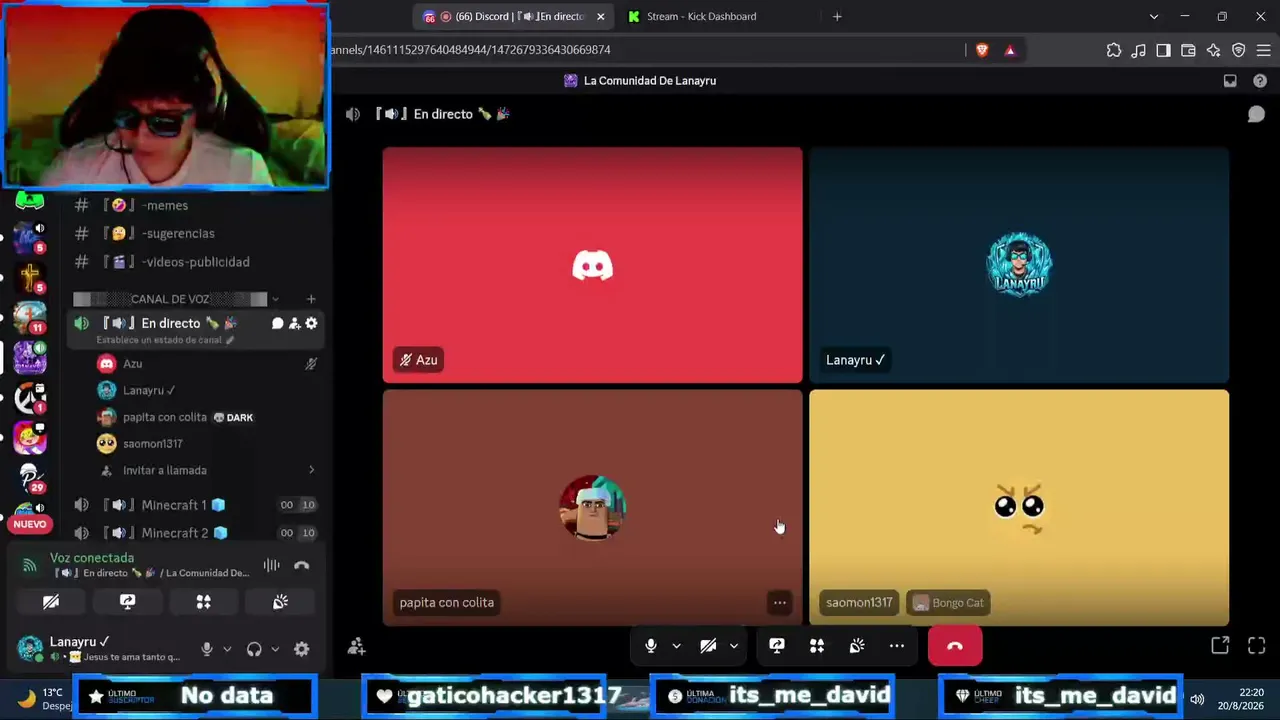Open the browser hamburger menu
The width and height of the screenshot is (1280, 720).
click(x=1263, y=50)
